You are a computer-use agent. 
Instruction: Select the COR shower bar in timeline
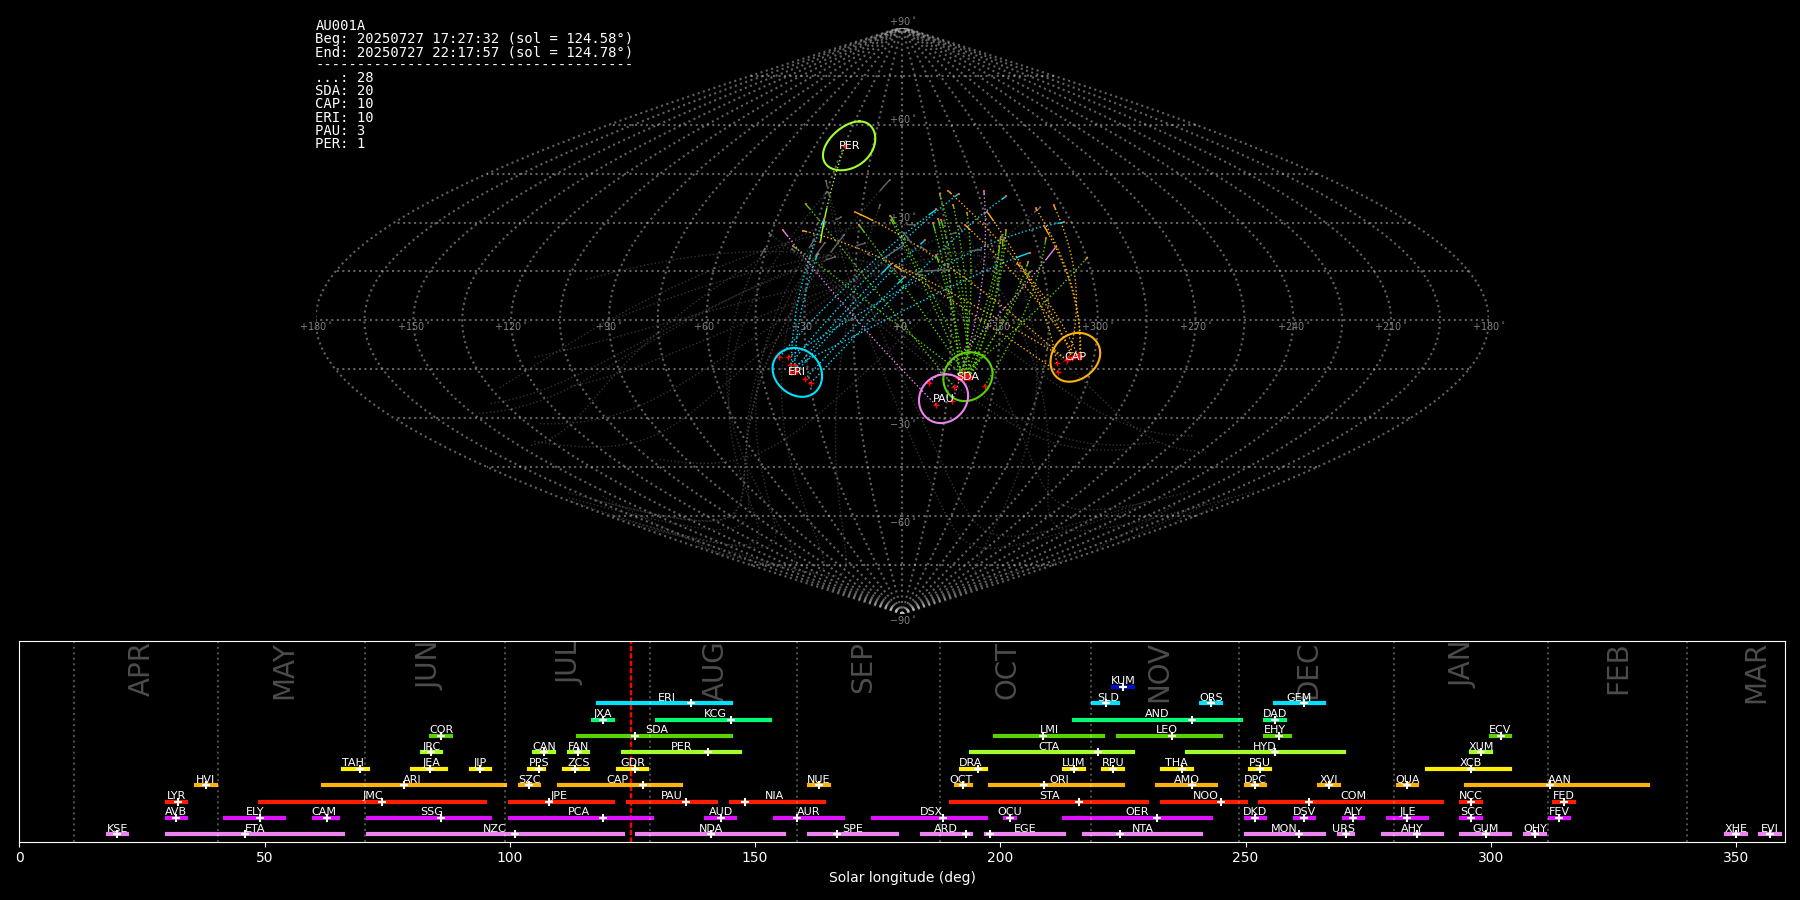click(x=441, y=736)
